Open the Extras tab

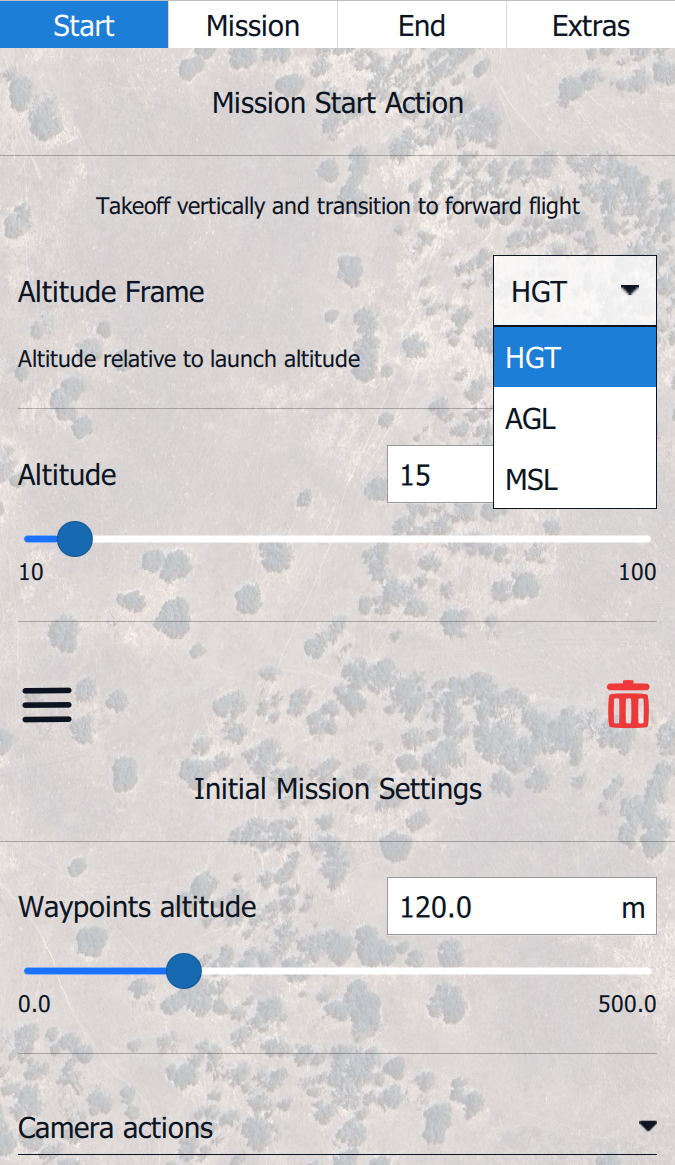click(x=591, y=25)
